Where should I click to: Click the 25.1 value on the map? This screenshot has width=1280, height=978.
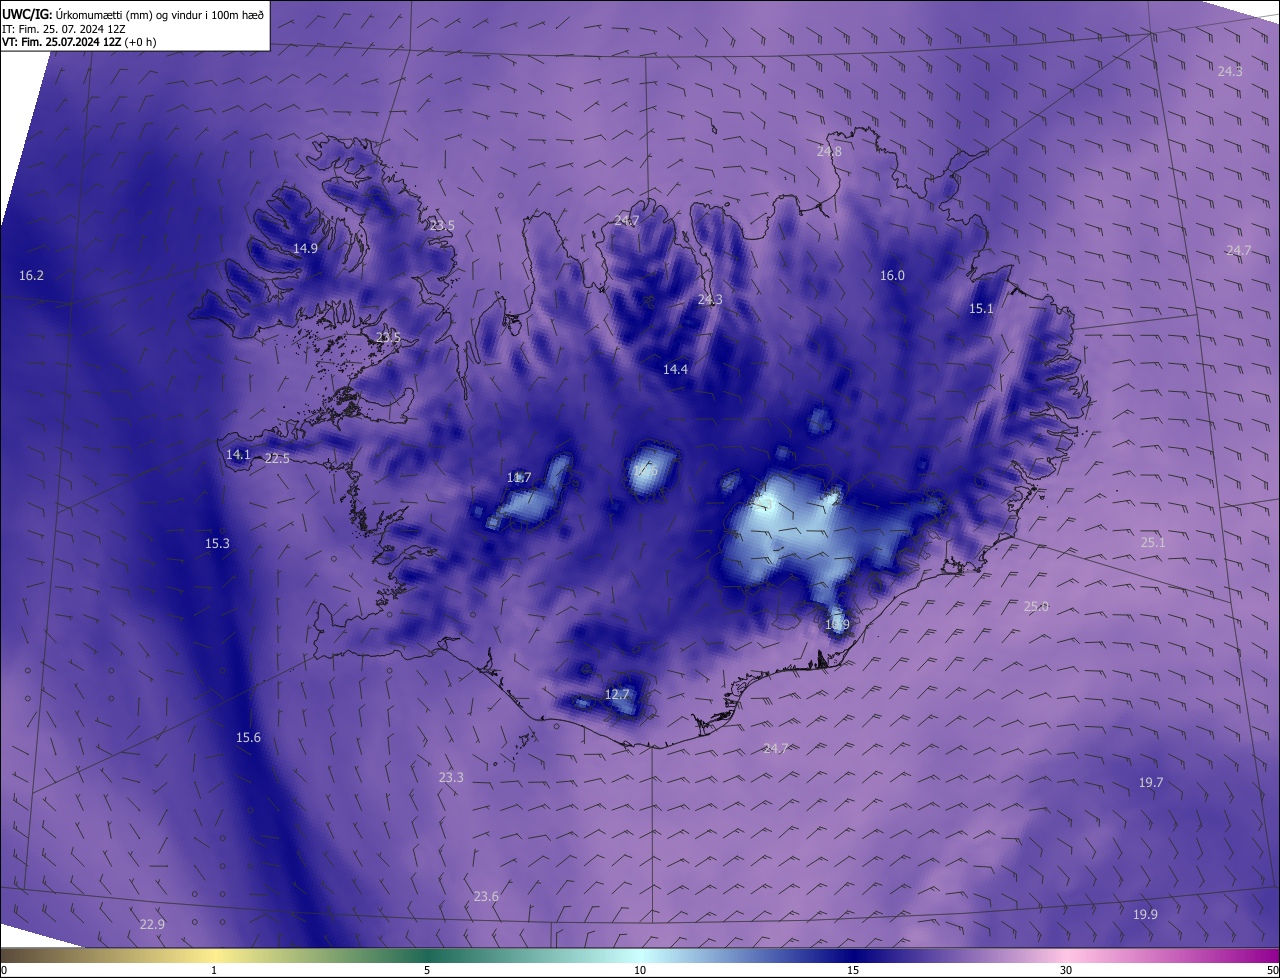(x=1153, y=543)
